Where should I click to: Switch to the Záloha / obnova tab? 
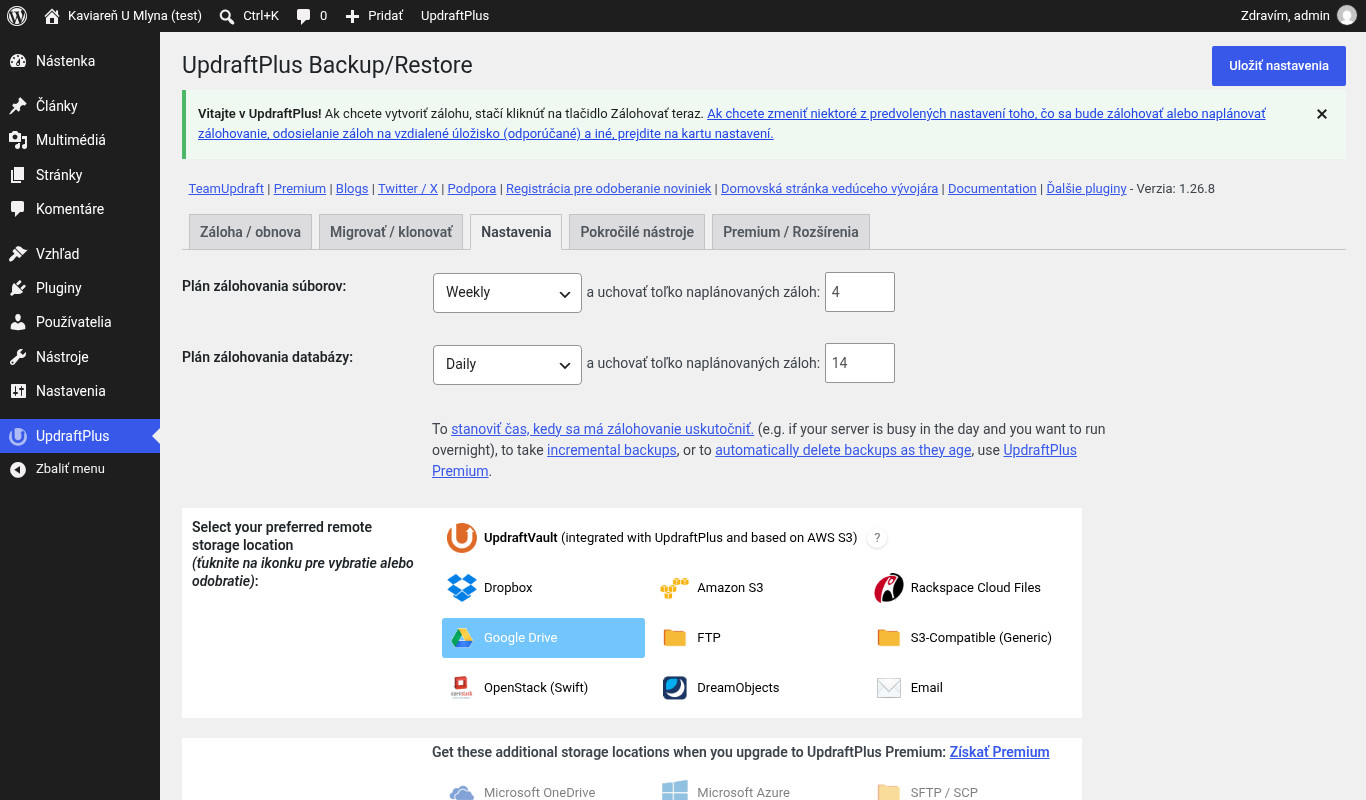click(250, 232)
